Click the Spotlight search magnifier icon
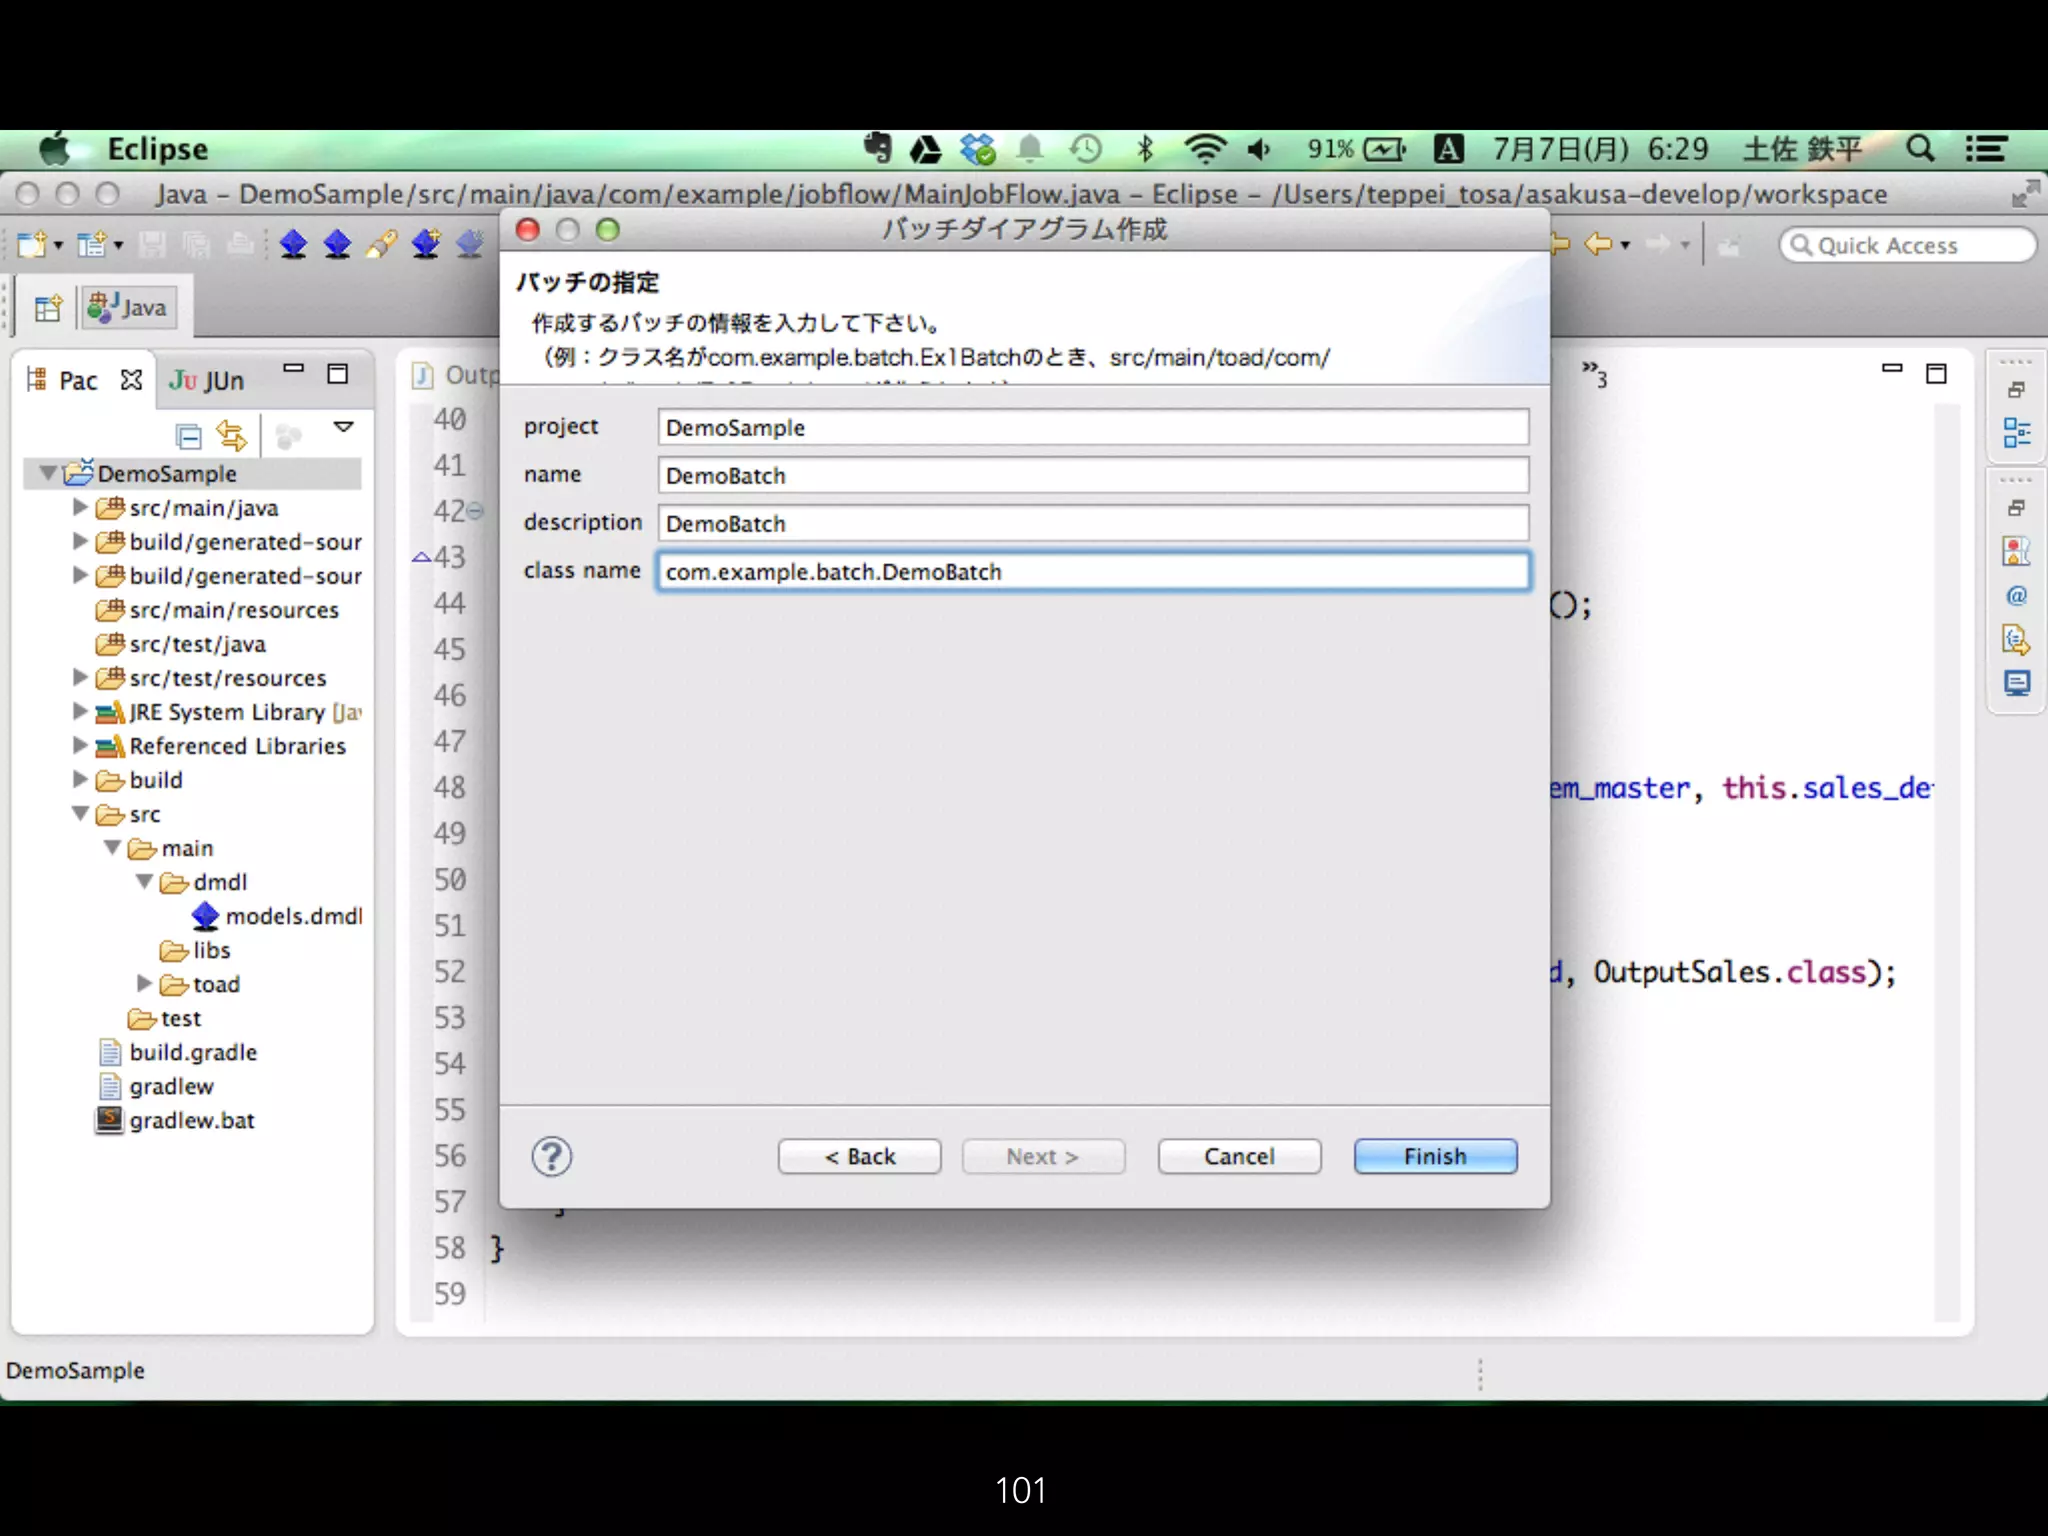The image size is (2048, 1536). (1919, 149)
